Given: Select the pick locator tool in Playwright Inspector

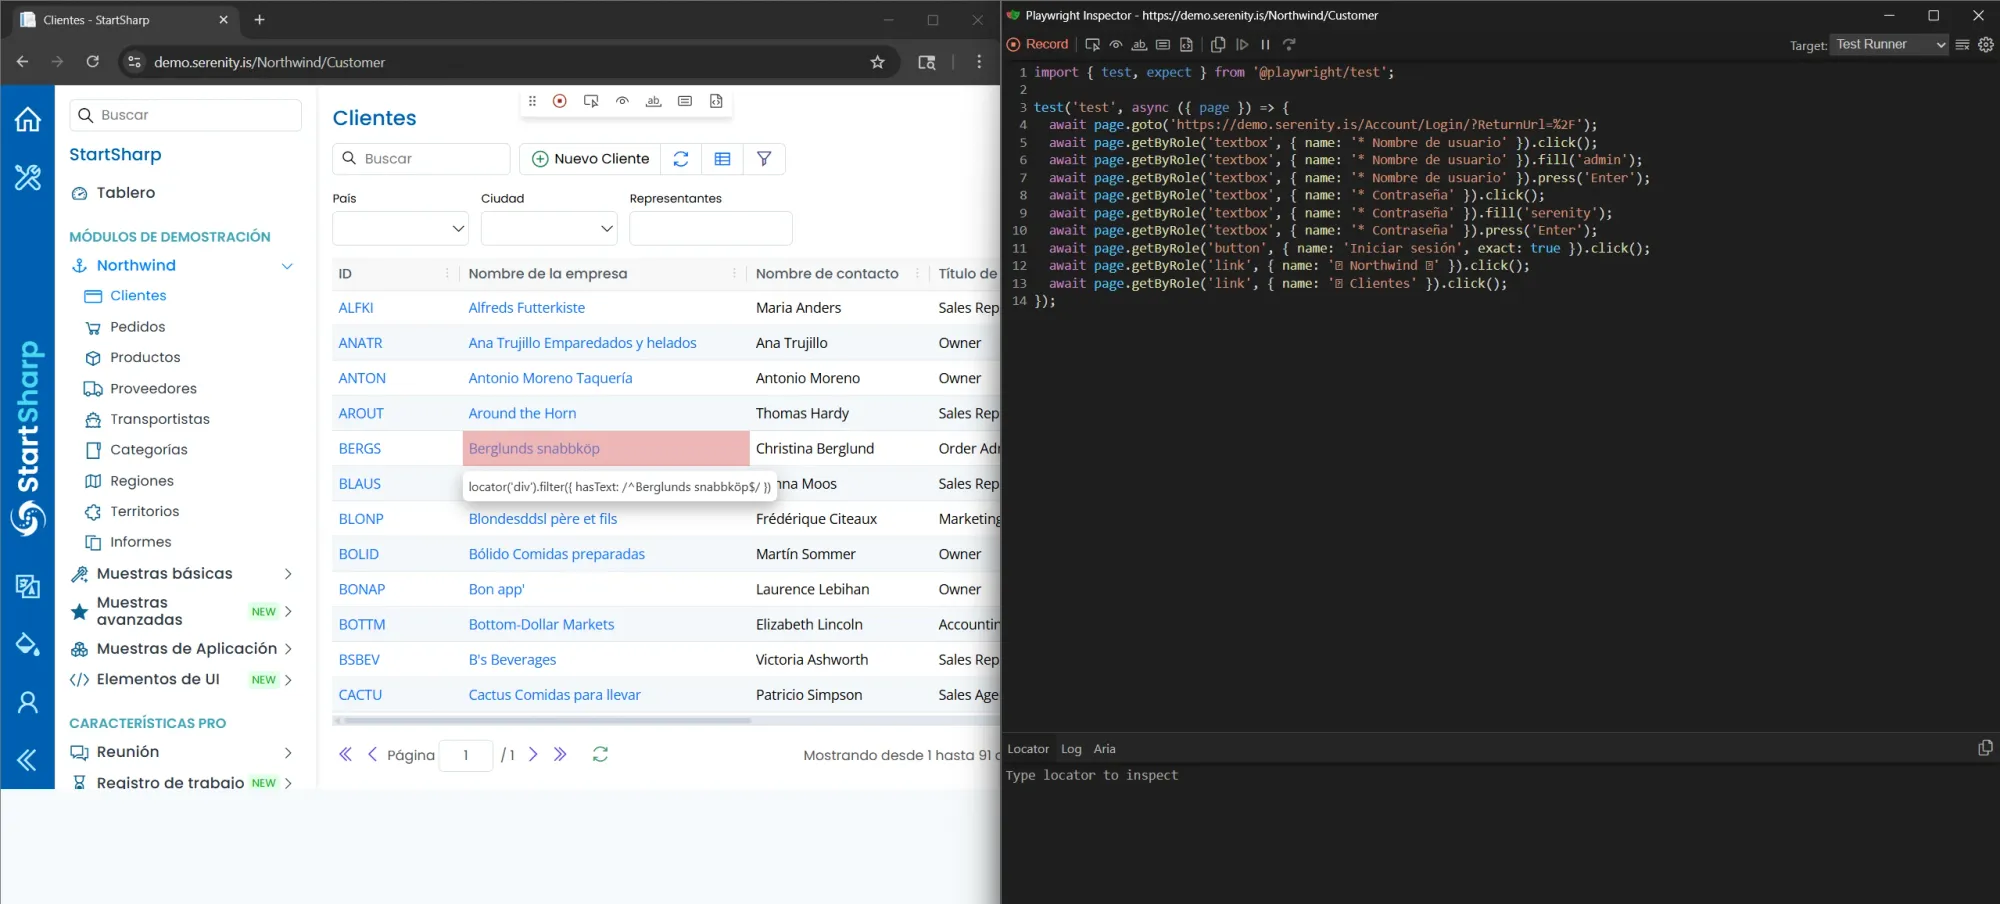Looking at the screenshot, I should click(1092, 45).
